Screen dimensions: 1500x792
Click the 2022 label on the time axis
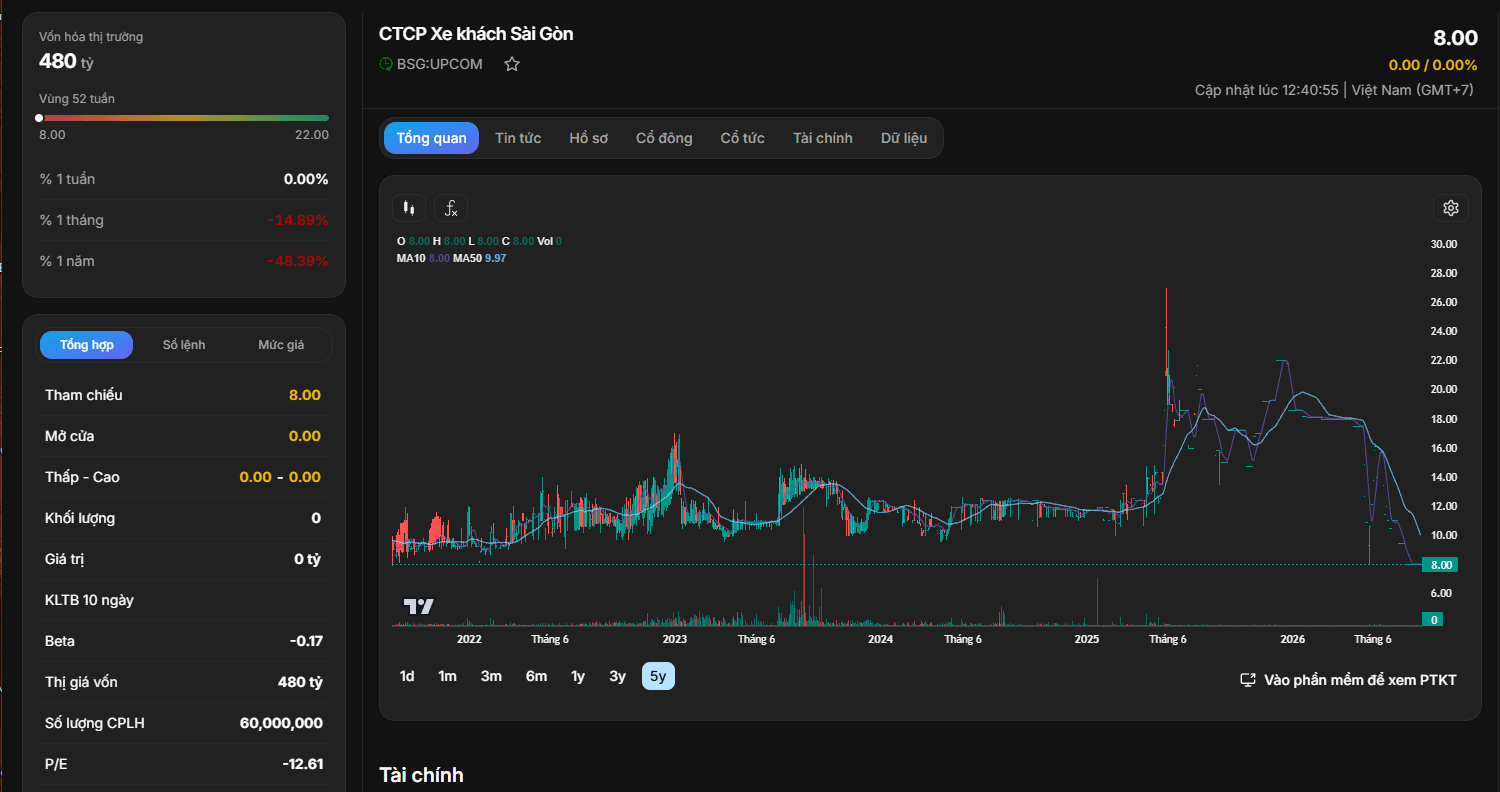pyautogui.click(x=469, y=639)
